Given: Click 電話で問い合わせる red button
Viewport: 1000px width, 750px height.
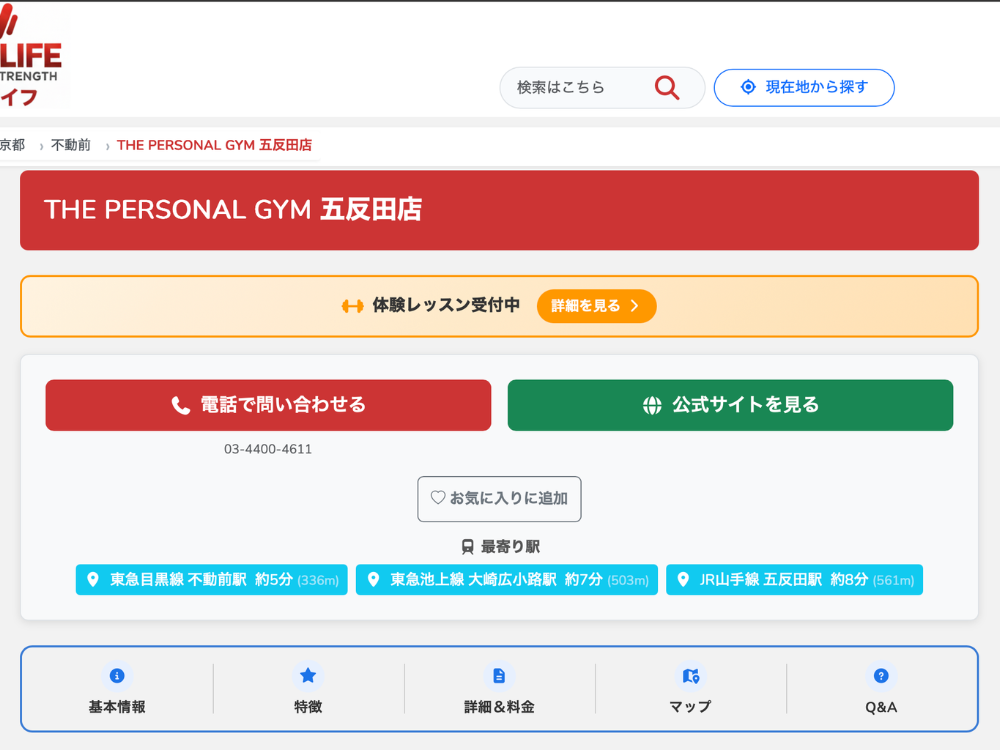Looking at the screenshot, I should [268, 405].
